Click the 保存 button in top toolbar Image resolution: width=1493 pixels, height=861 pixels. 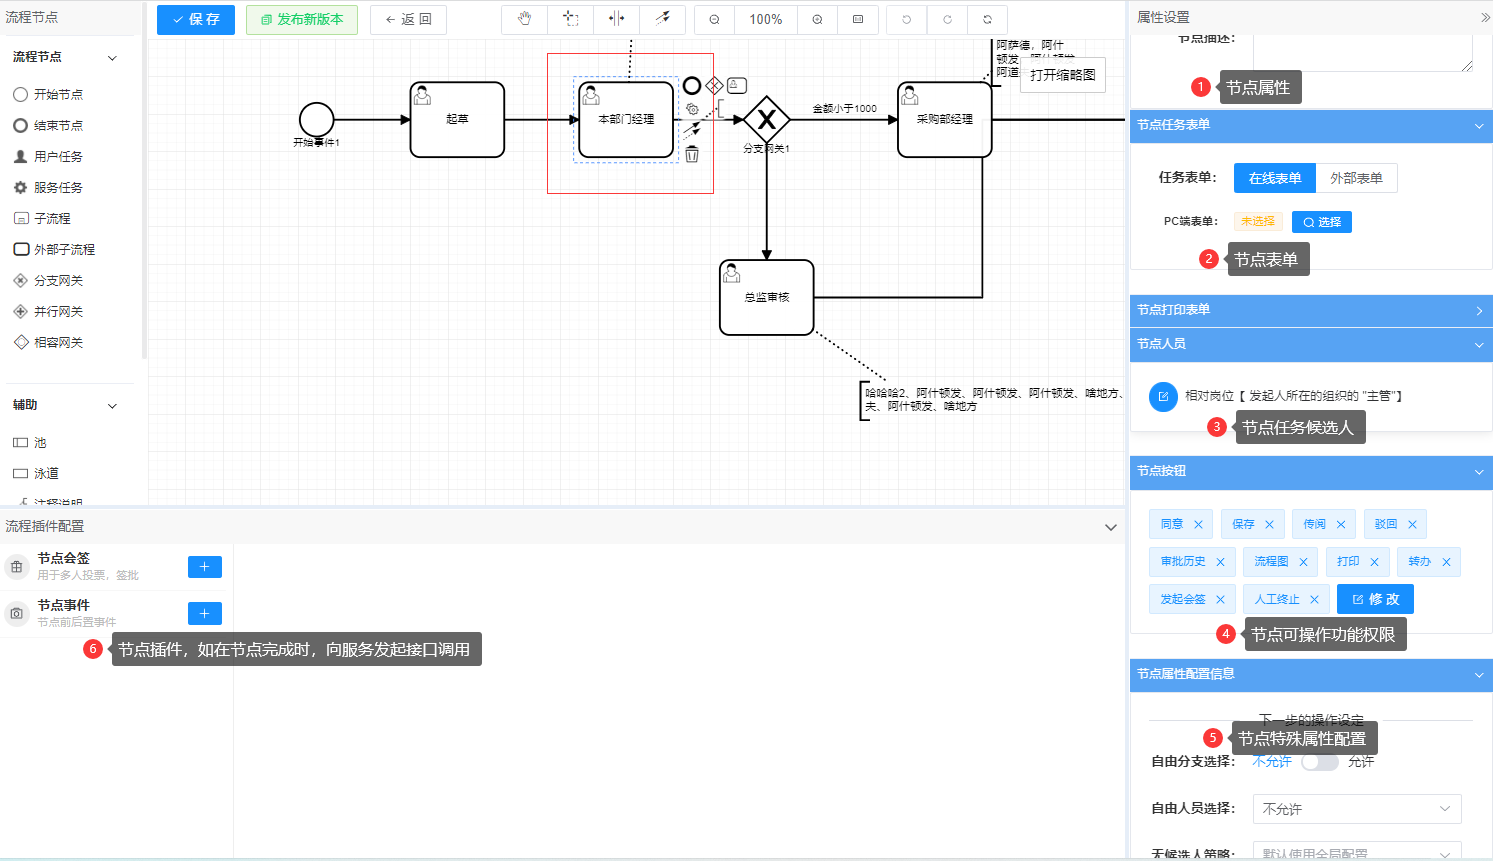196,19
